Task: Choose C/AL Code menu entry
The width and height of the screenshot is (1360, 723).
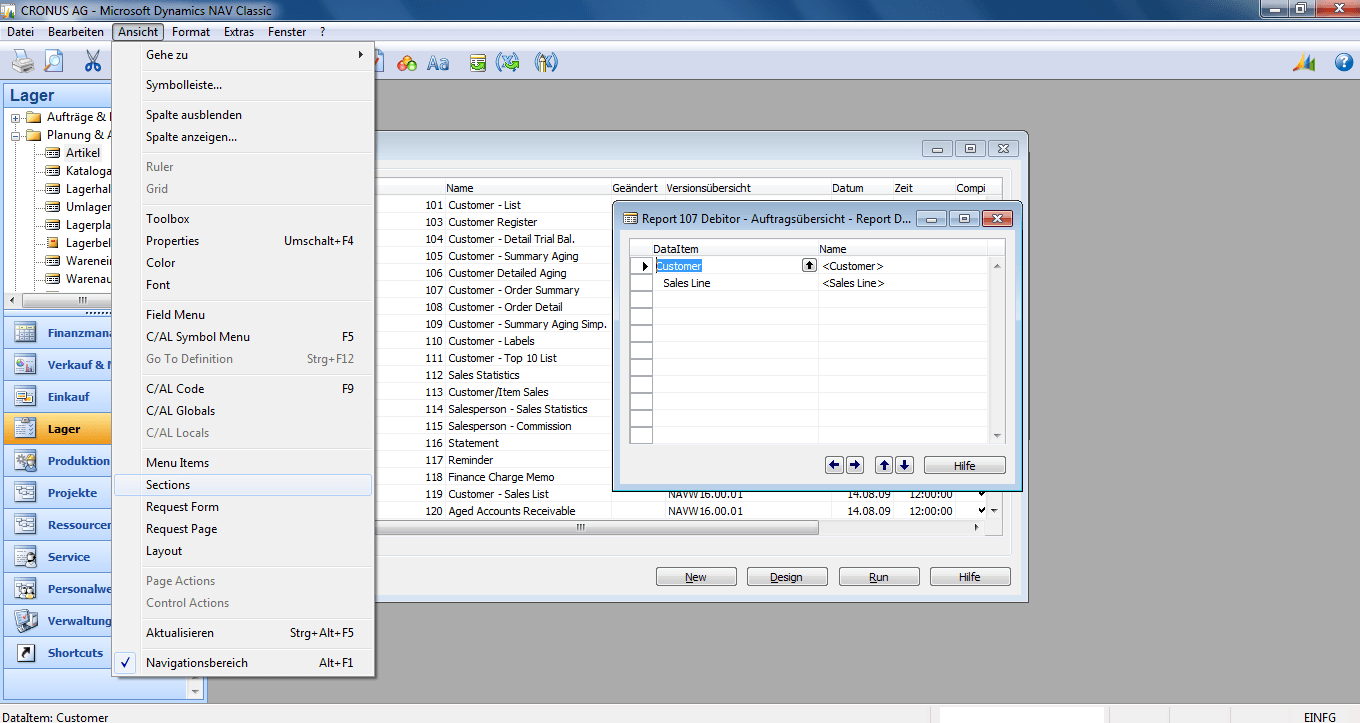Action: [x=245, y=389]
